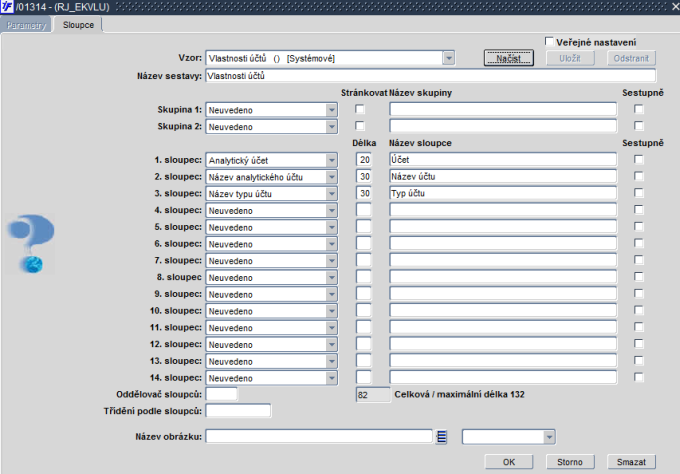The width and height of the screenshot is (680, 474).
Task: Select the Sloupce tab
Action: (78, 25)
